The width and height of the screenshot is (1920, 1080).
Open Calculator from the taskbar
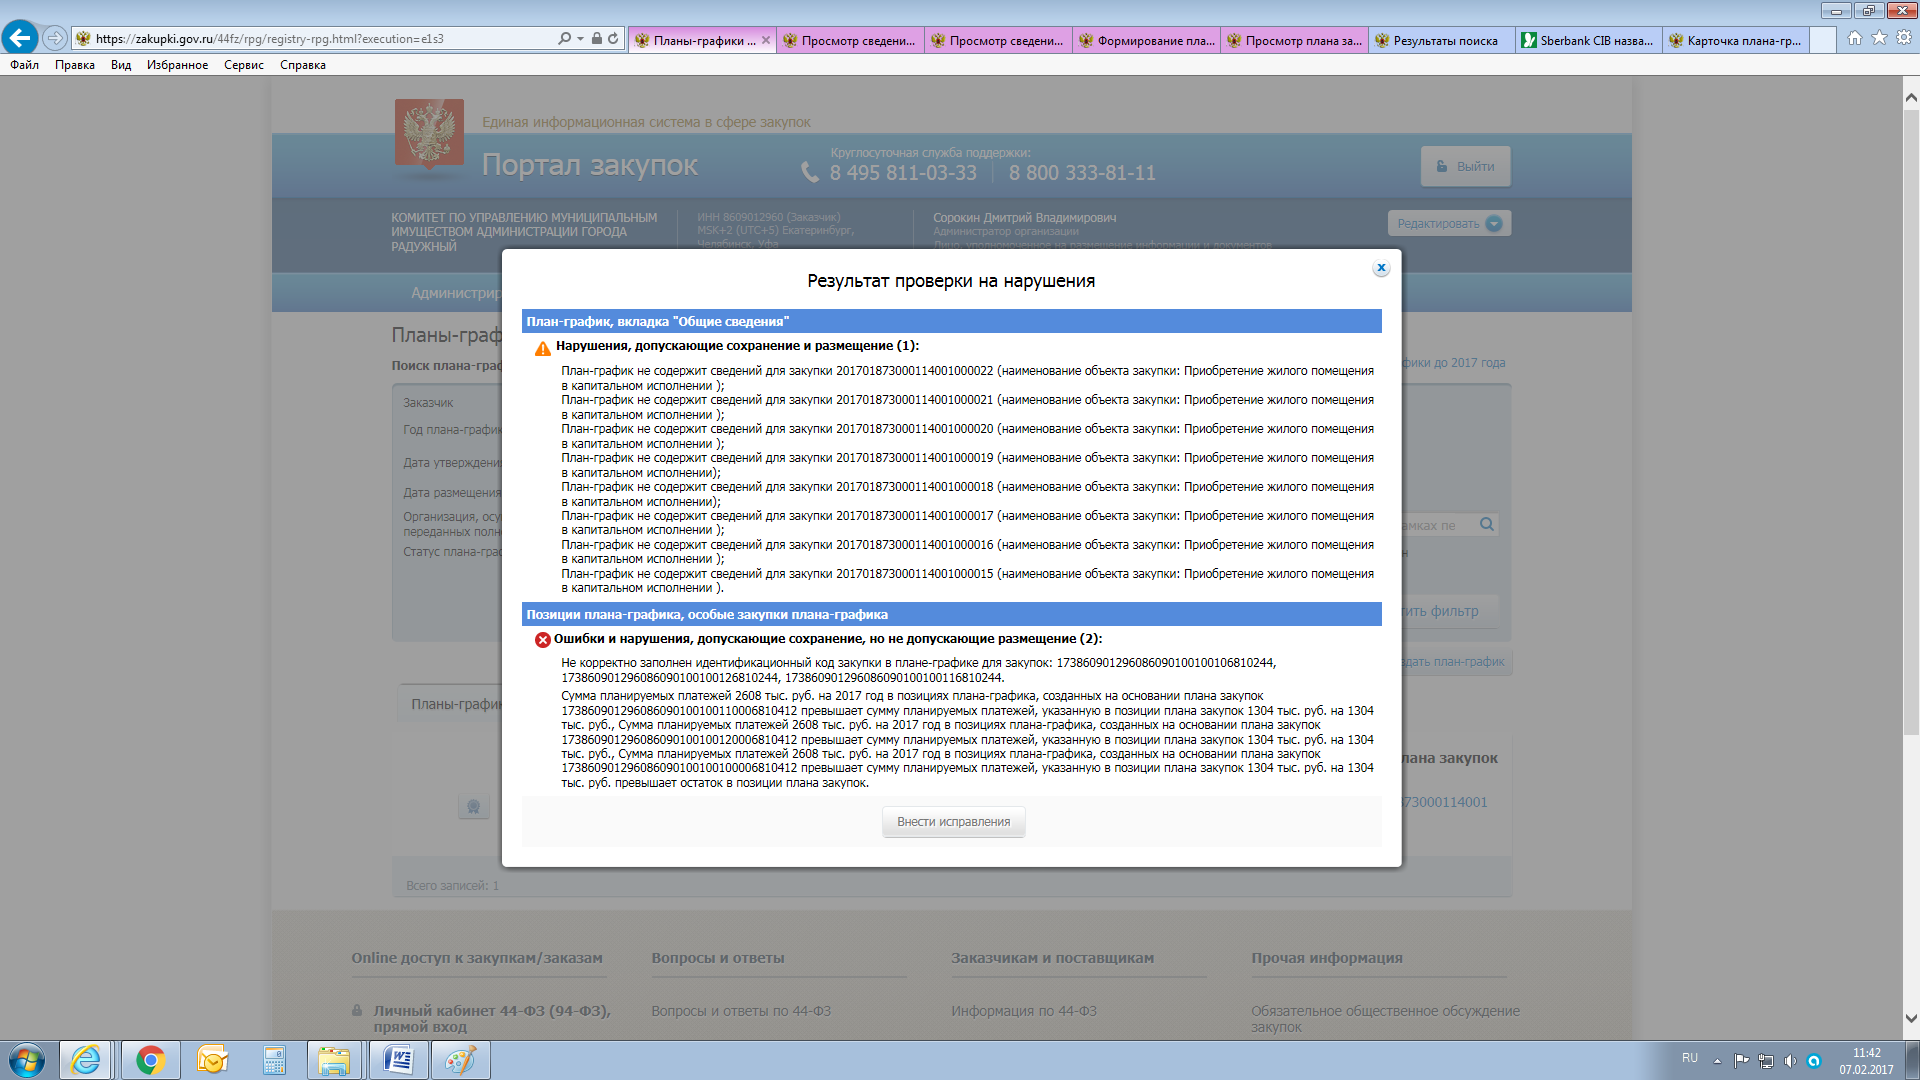coord(274,1060)
